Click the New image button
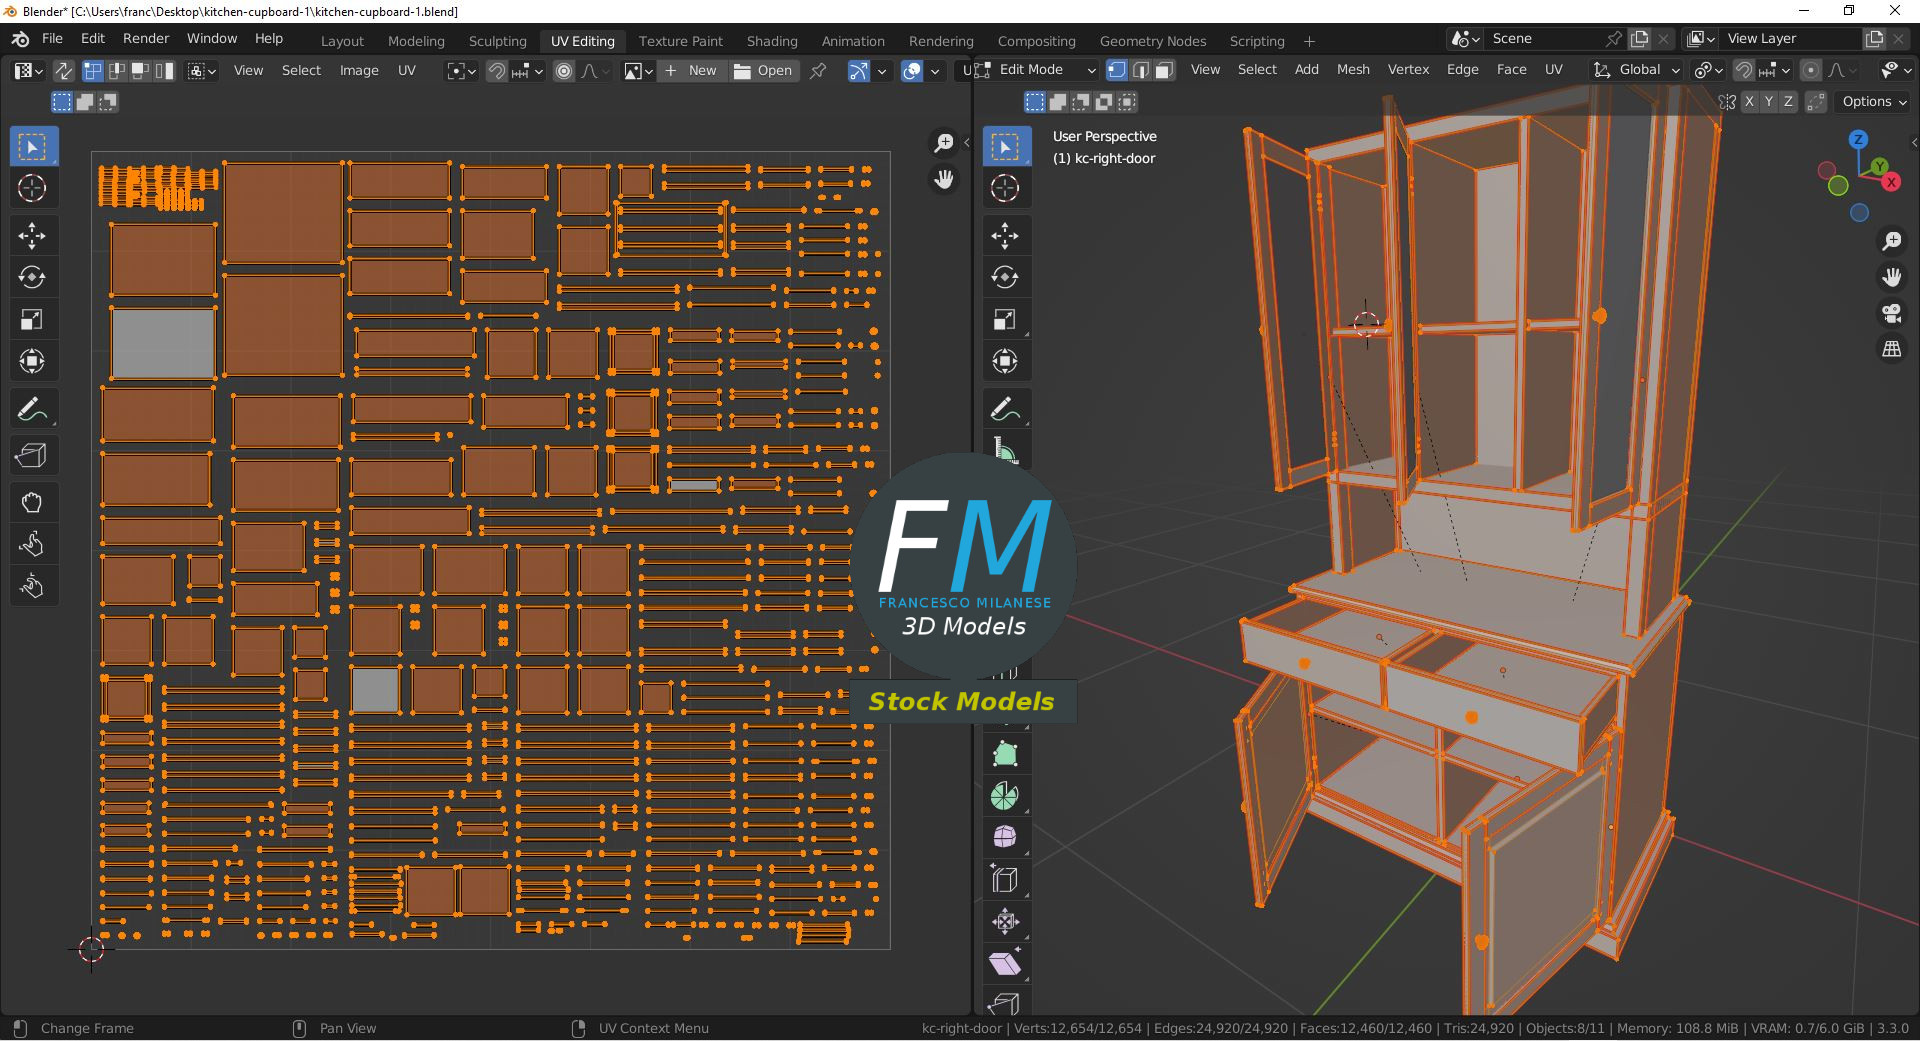Screen dimensions: 1920x1041 (692, 70)
